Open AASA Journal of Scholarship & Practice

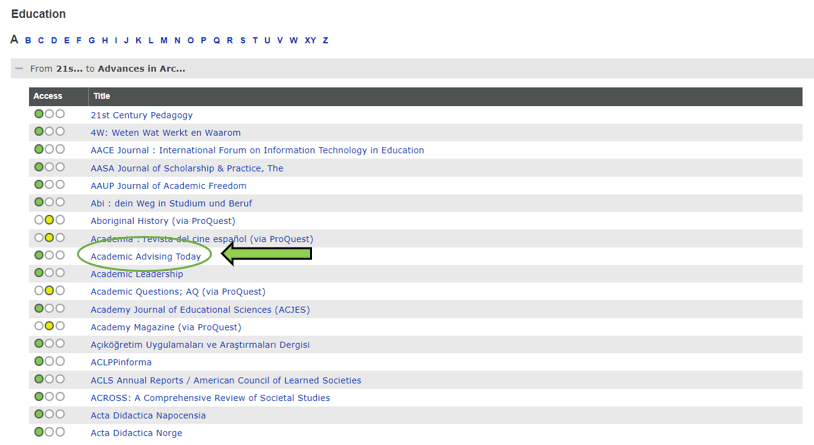[x=187, y=168]
